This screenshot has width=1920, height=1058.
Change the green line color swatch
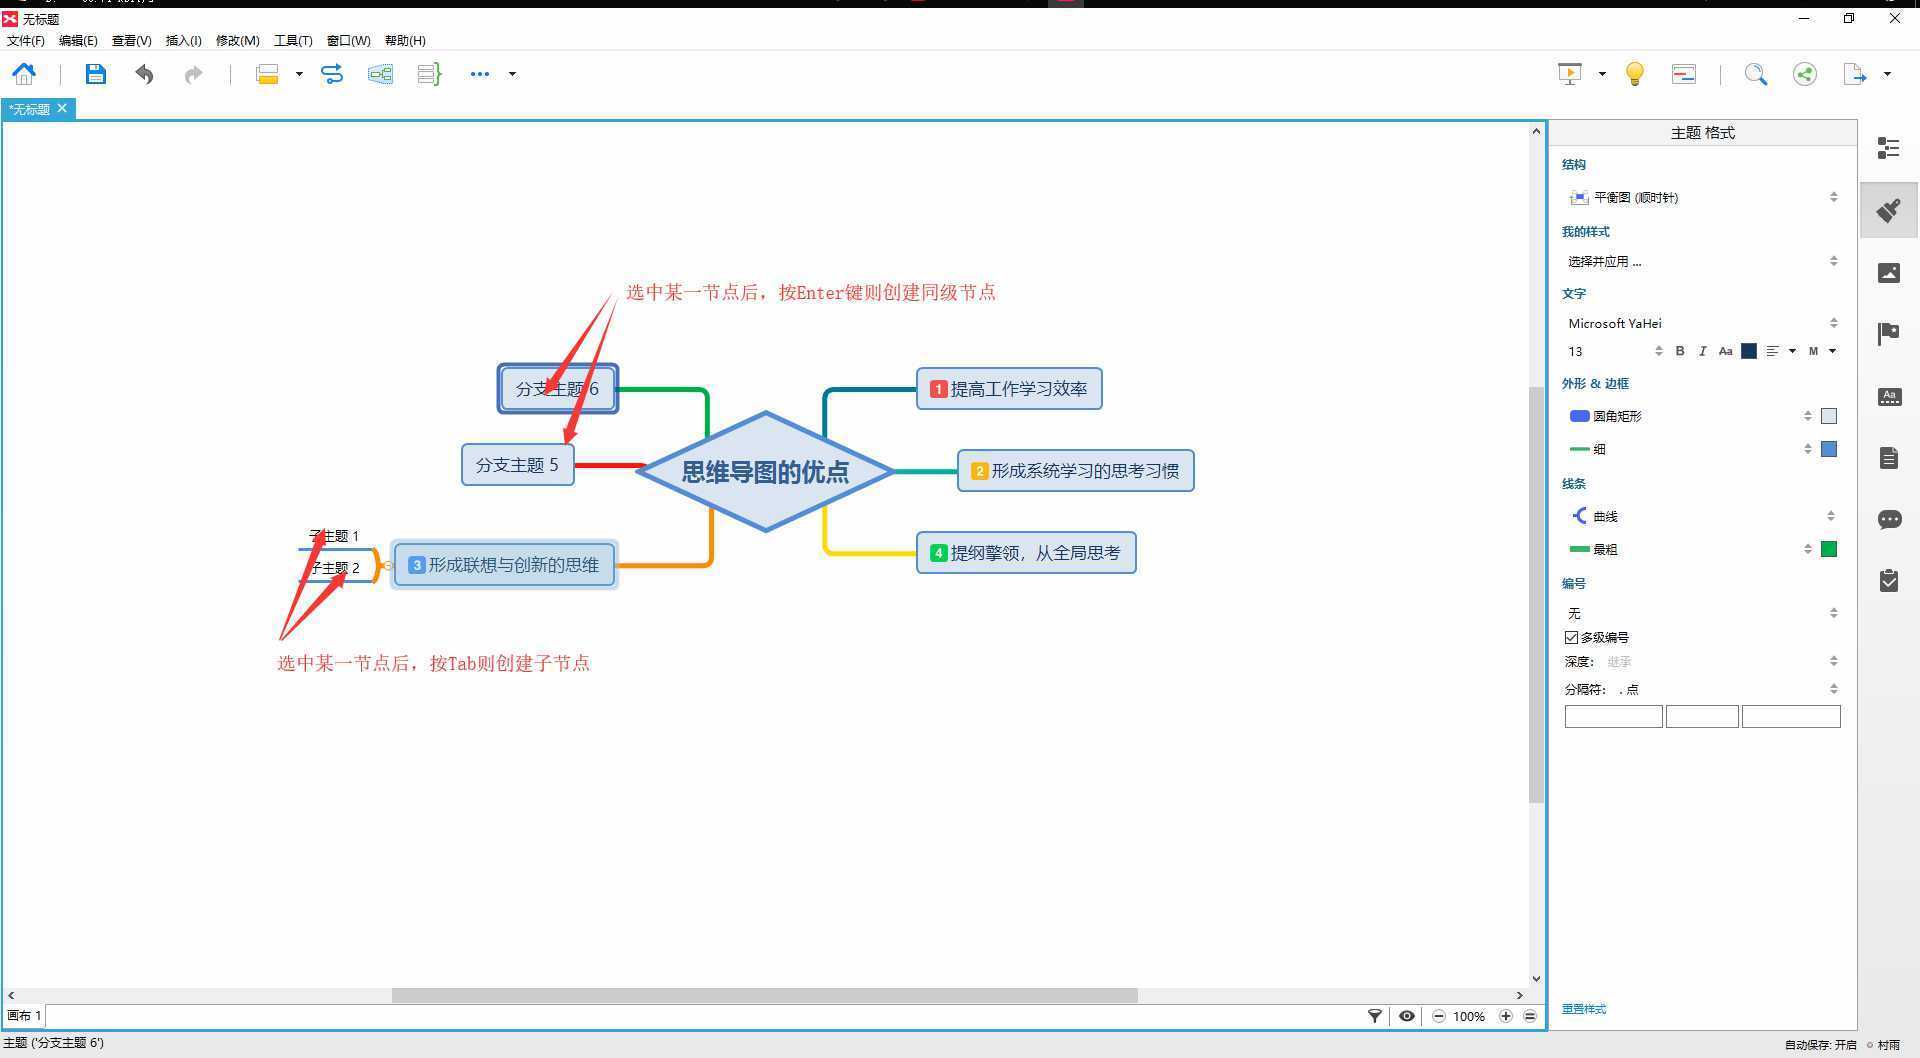(x=1829, y=549)
